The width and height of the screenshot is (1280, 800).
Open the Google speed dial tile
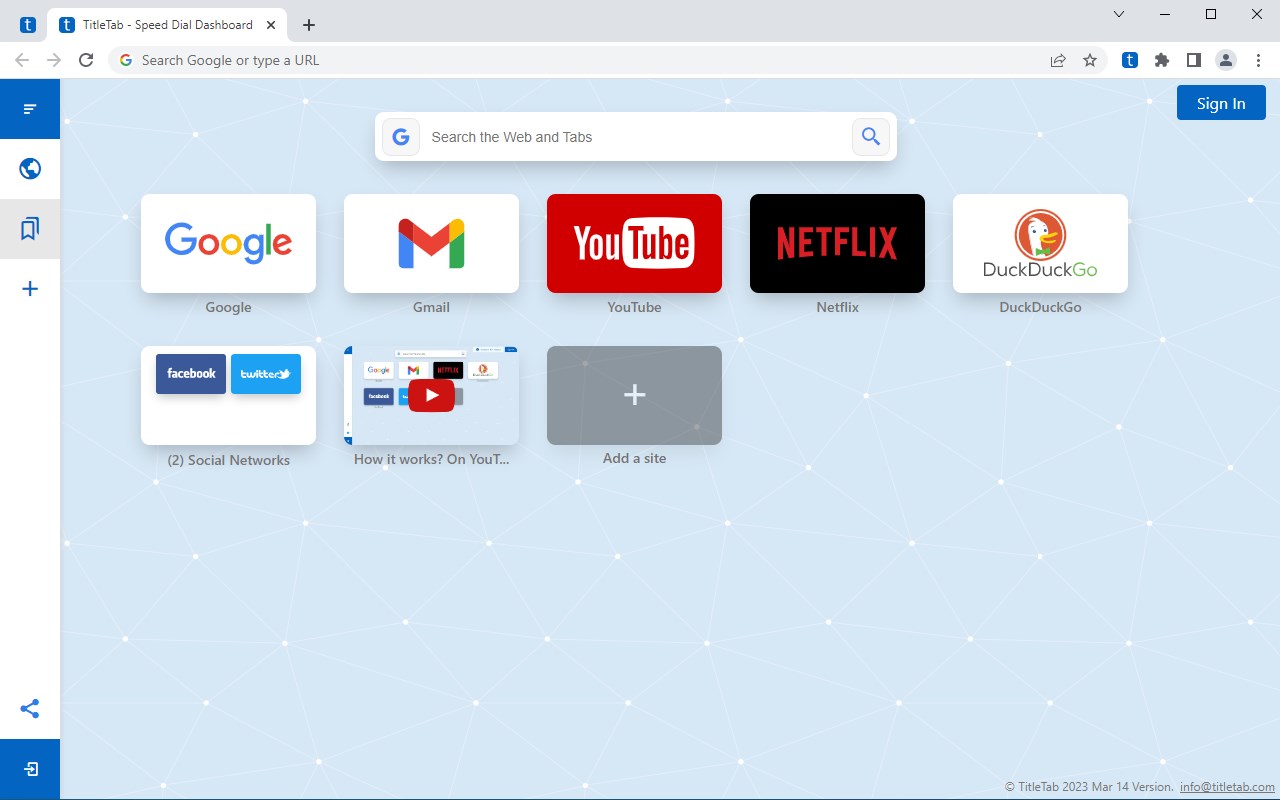click(228, 243)
